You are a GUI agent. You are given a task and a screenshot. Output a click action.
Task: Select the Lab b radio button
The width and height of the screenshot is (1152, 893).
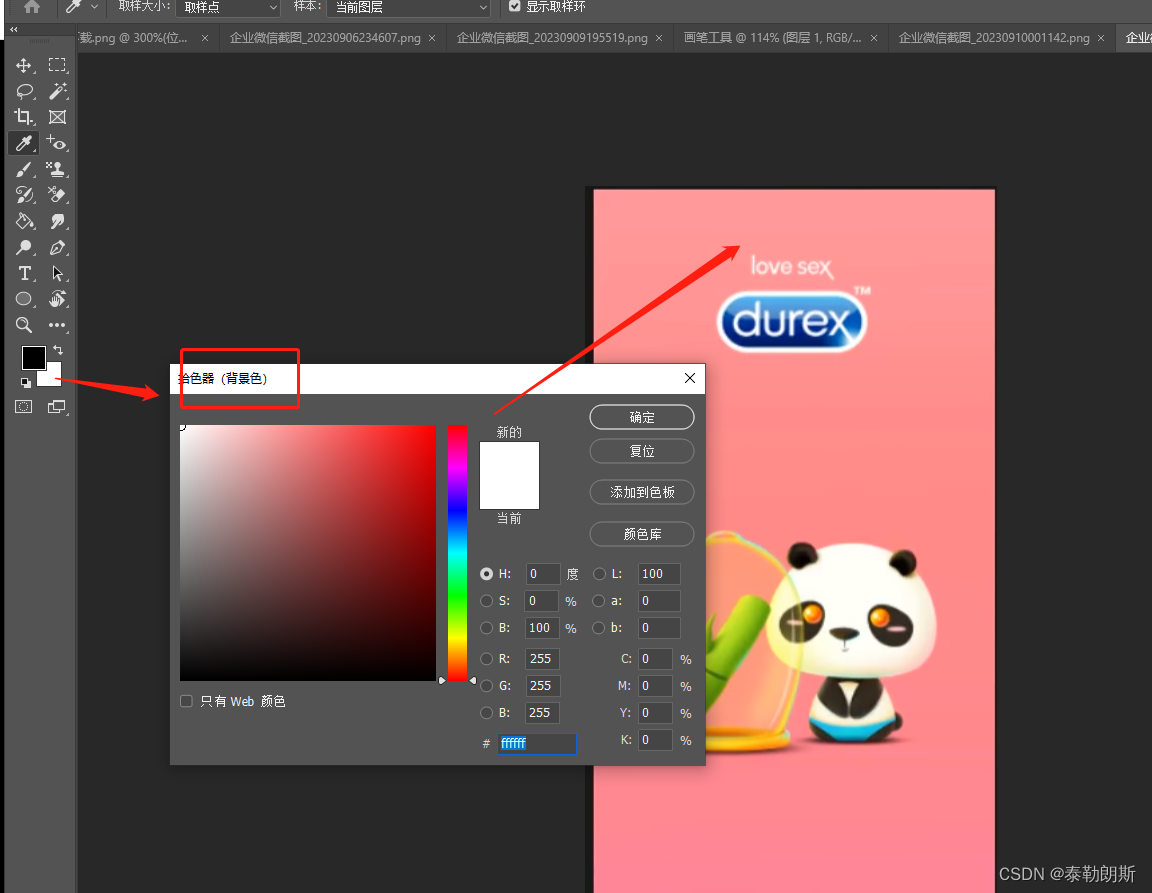(x=599, y=628)
